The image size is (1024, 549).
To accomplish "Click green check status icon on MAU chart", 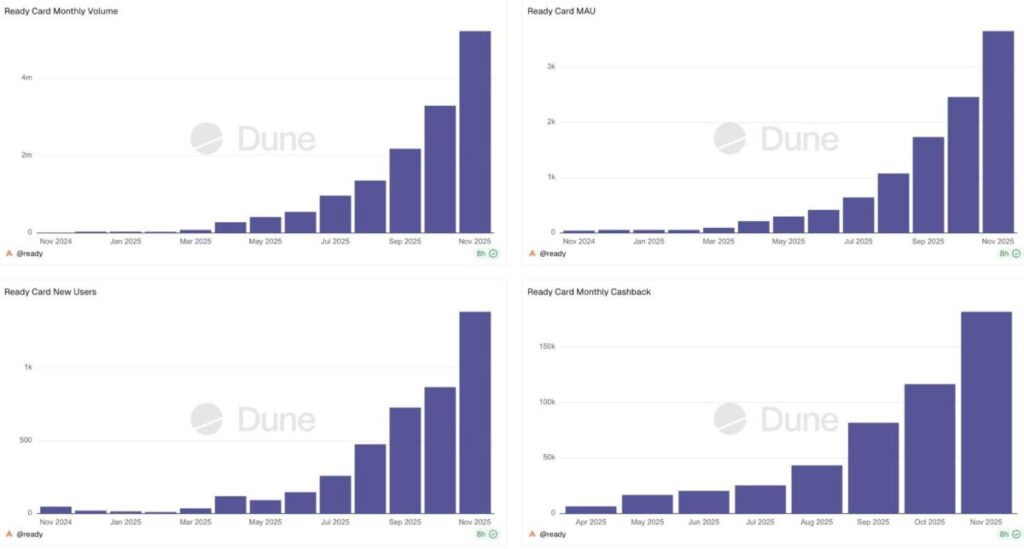I will coord(1016,253).
